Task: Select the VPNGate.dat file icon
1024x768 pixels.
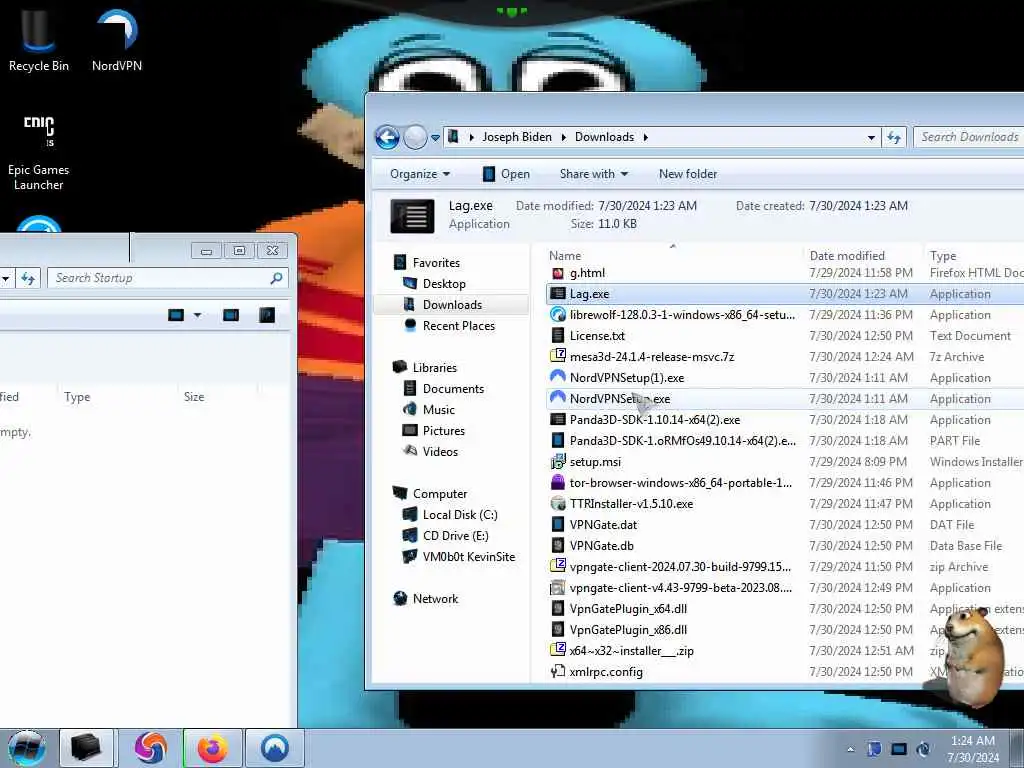Action: pyautogui.click(x=558, y=524)
